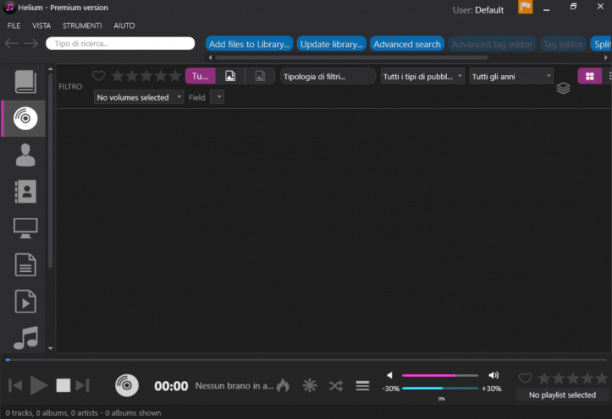Open Tutti i tipi di pubbl... dropdown

(423, 76)
